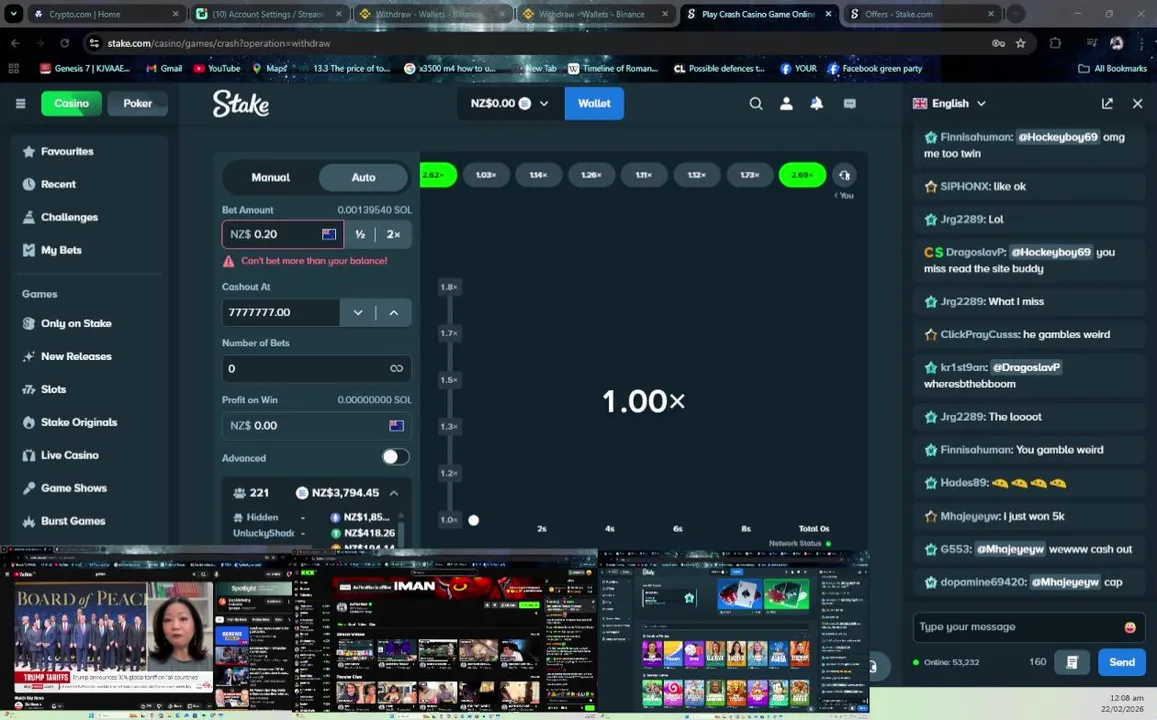The image size is (1157, 720).
Task: Click the My Bets sidebar icon
Action: tap(29, 250)
